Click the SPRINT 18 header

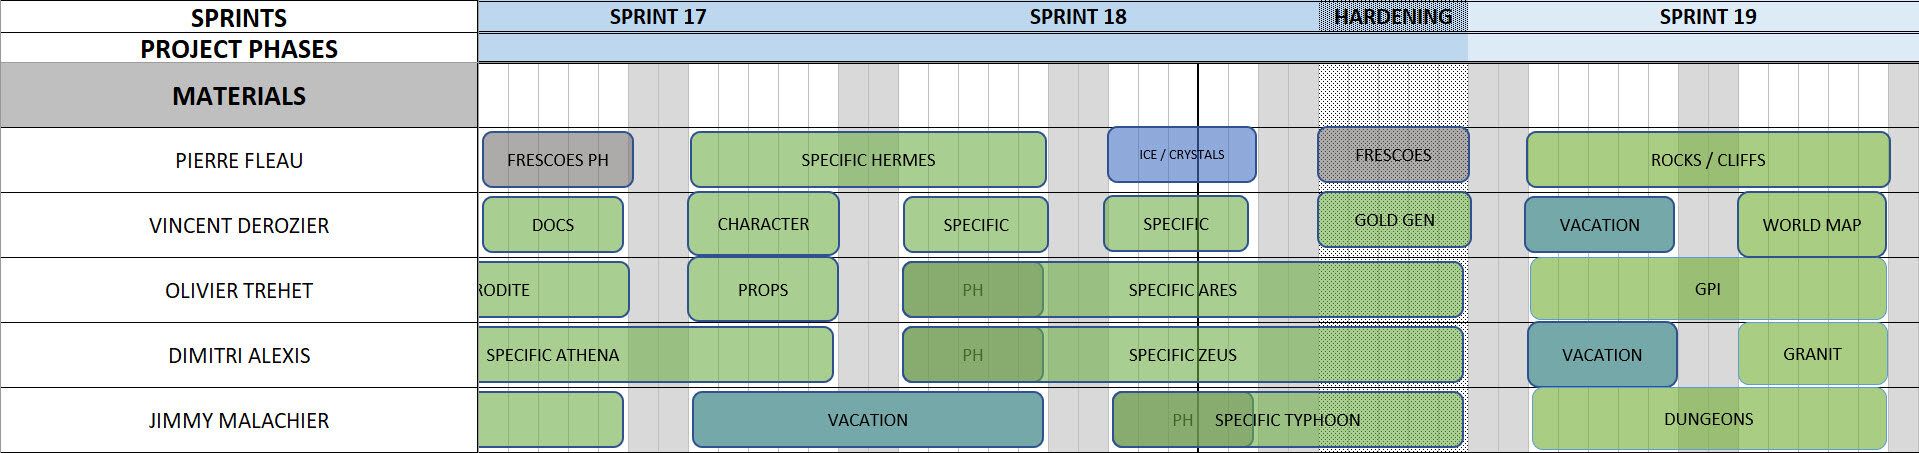(1078, 17)
